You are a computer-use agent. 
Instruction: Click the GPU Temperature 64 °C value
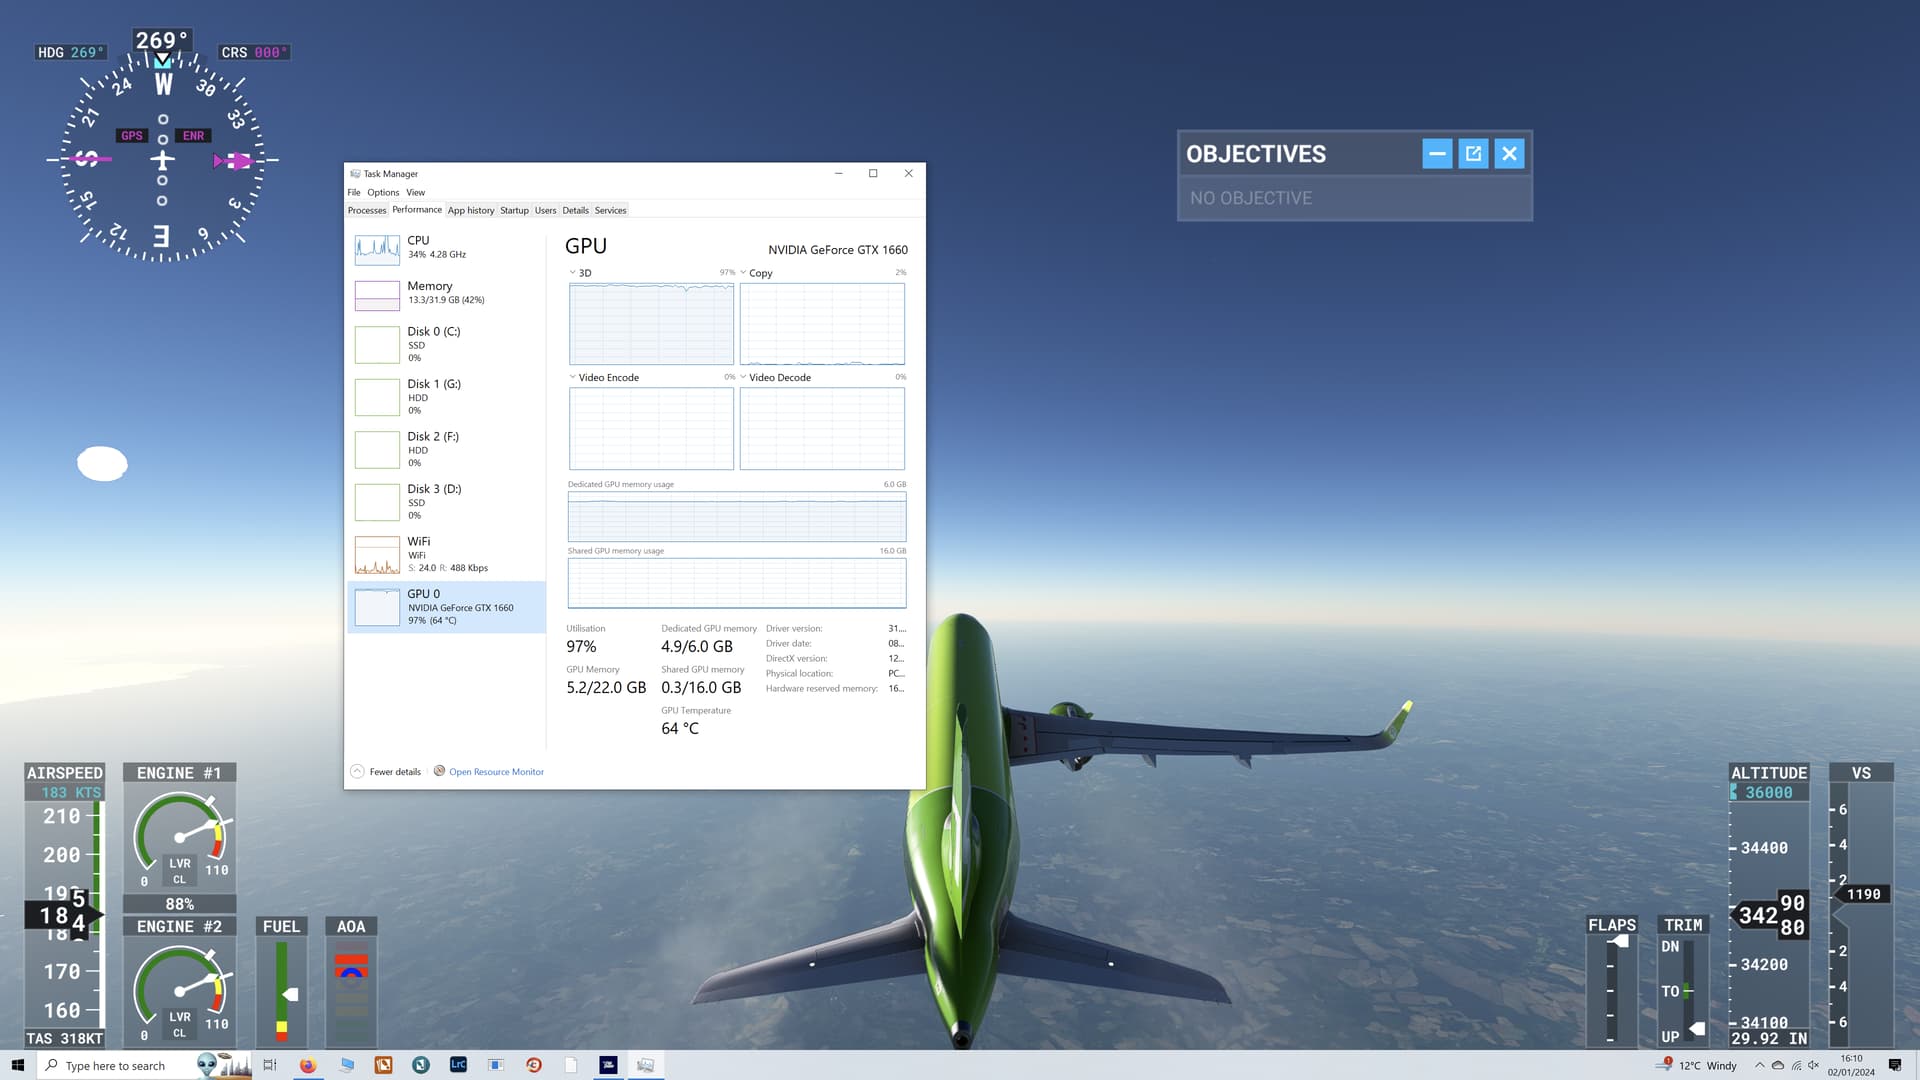pos(680,729)
